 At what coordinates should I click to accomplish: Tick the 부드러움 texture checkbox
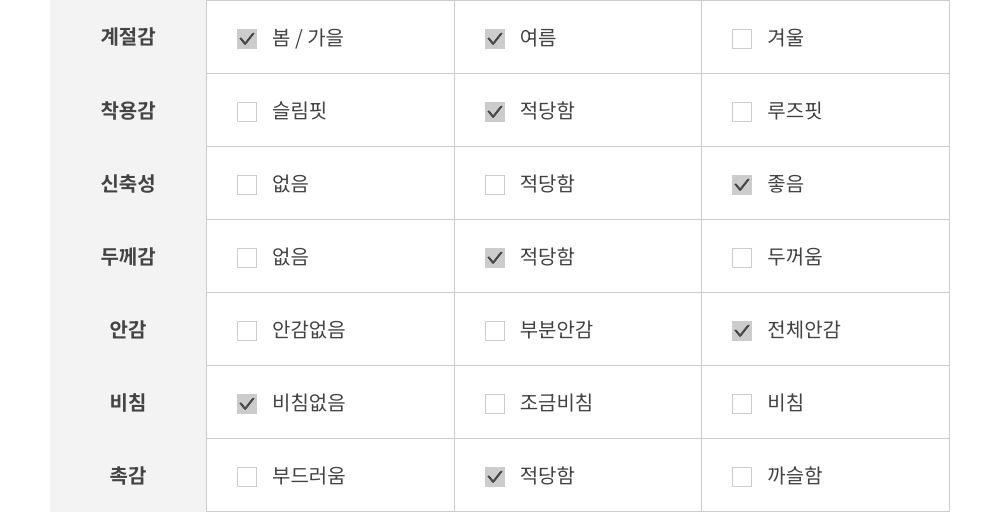[x=247, y=477]
